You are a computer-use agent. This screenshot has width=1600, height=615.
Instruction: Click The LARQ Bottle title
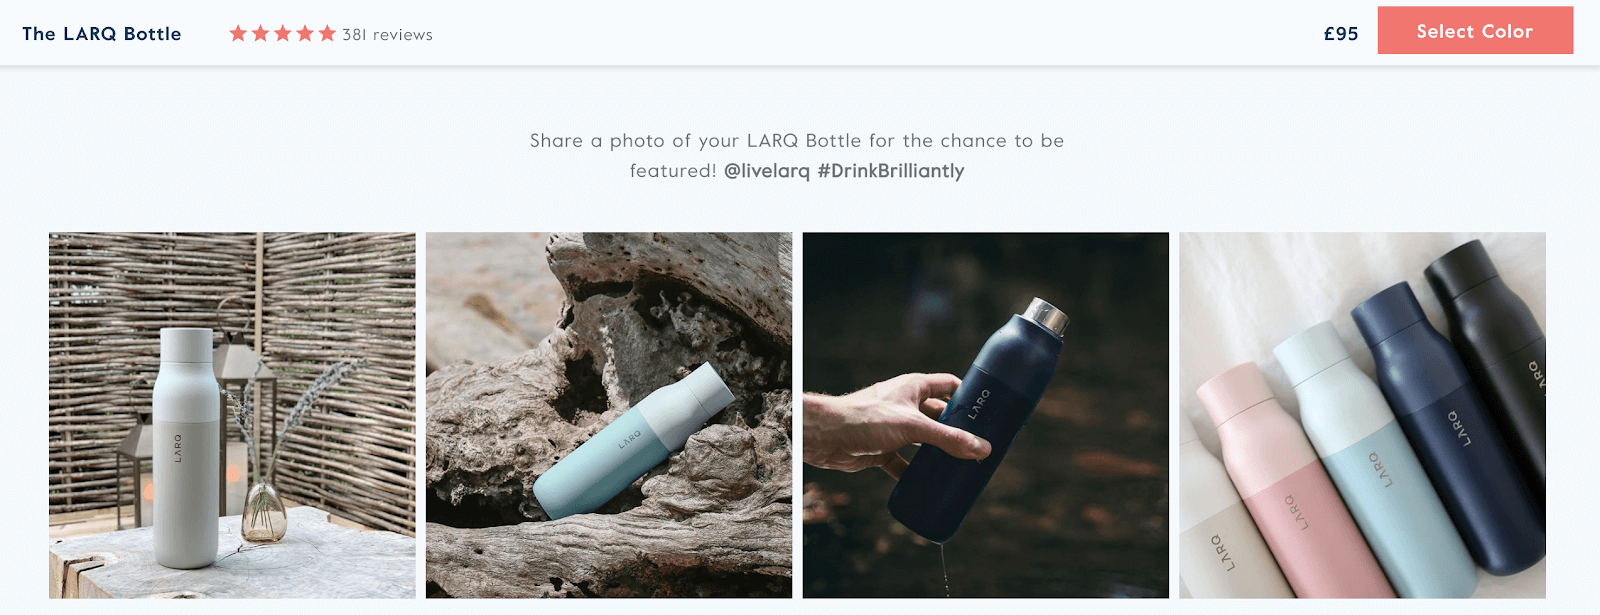pos(102,34)
